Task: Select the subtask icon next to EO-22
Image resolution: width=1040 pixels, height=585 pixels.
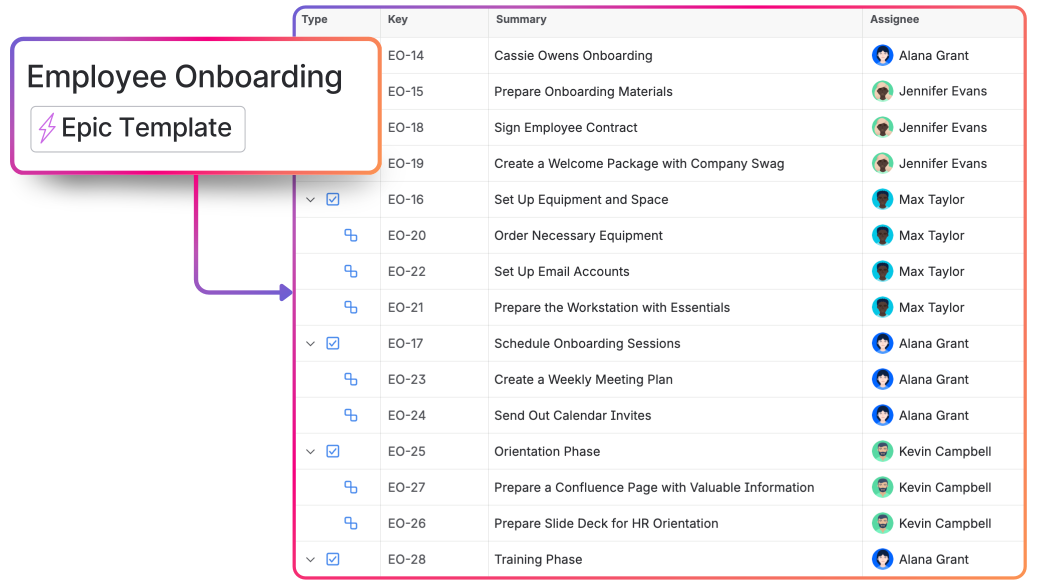Action: tap(351, 271)
